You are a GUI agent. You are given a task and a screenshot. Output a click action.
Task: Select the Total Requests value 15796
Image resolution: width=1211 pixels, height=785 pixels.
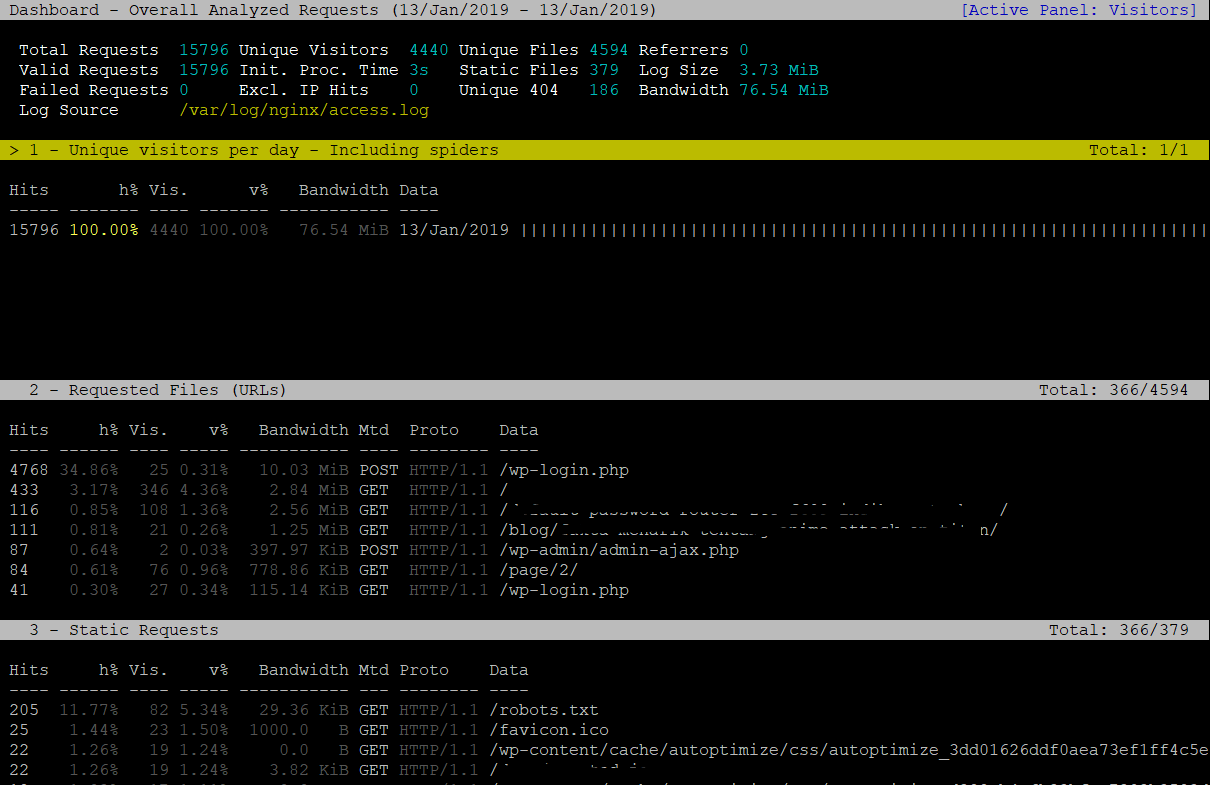click(x=205, y=49)
